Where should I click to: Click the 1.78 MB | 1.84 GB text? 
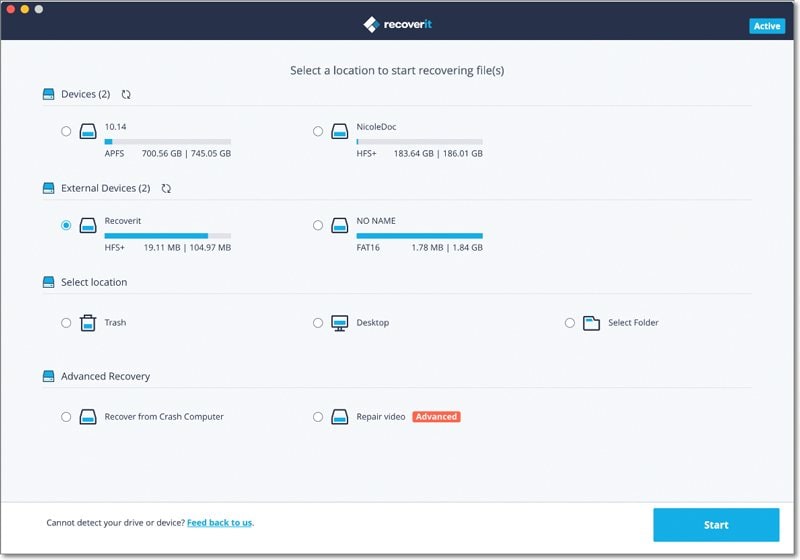(447, 247)
